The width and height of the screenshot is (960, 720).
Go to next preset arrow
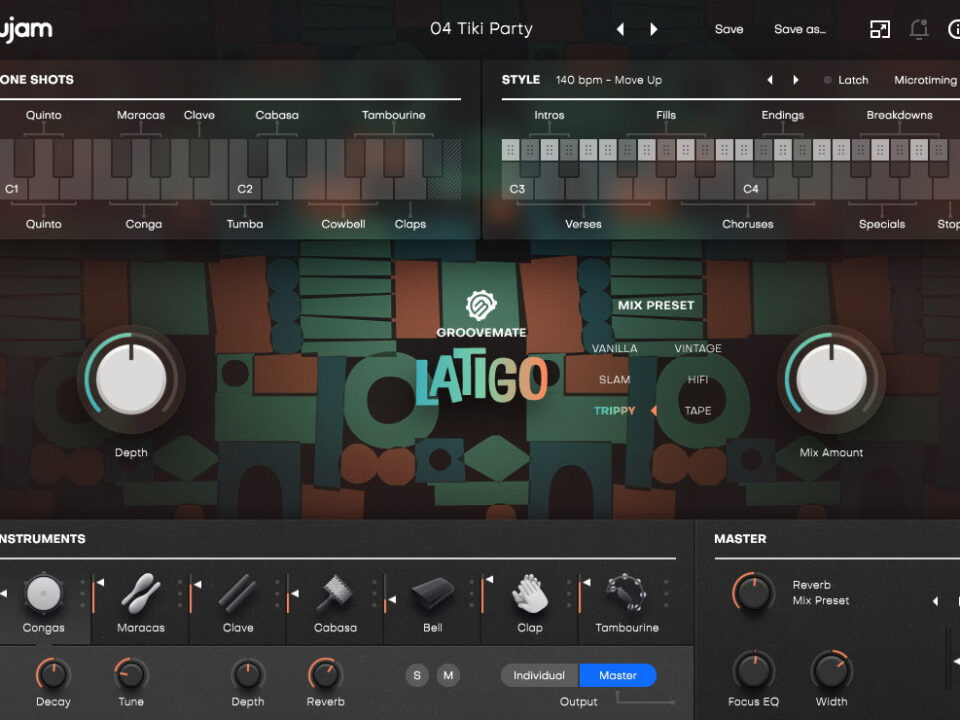pyautogui.click(x=654, y=29)
